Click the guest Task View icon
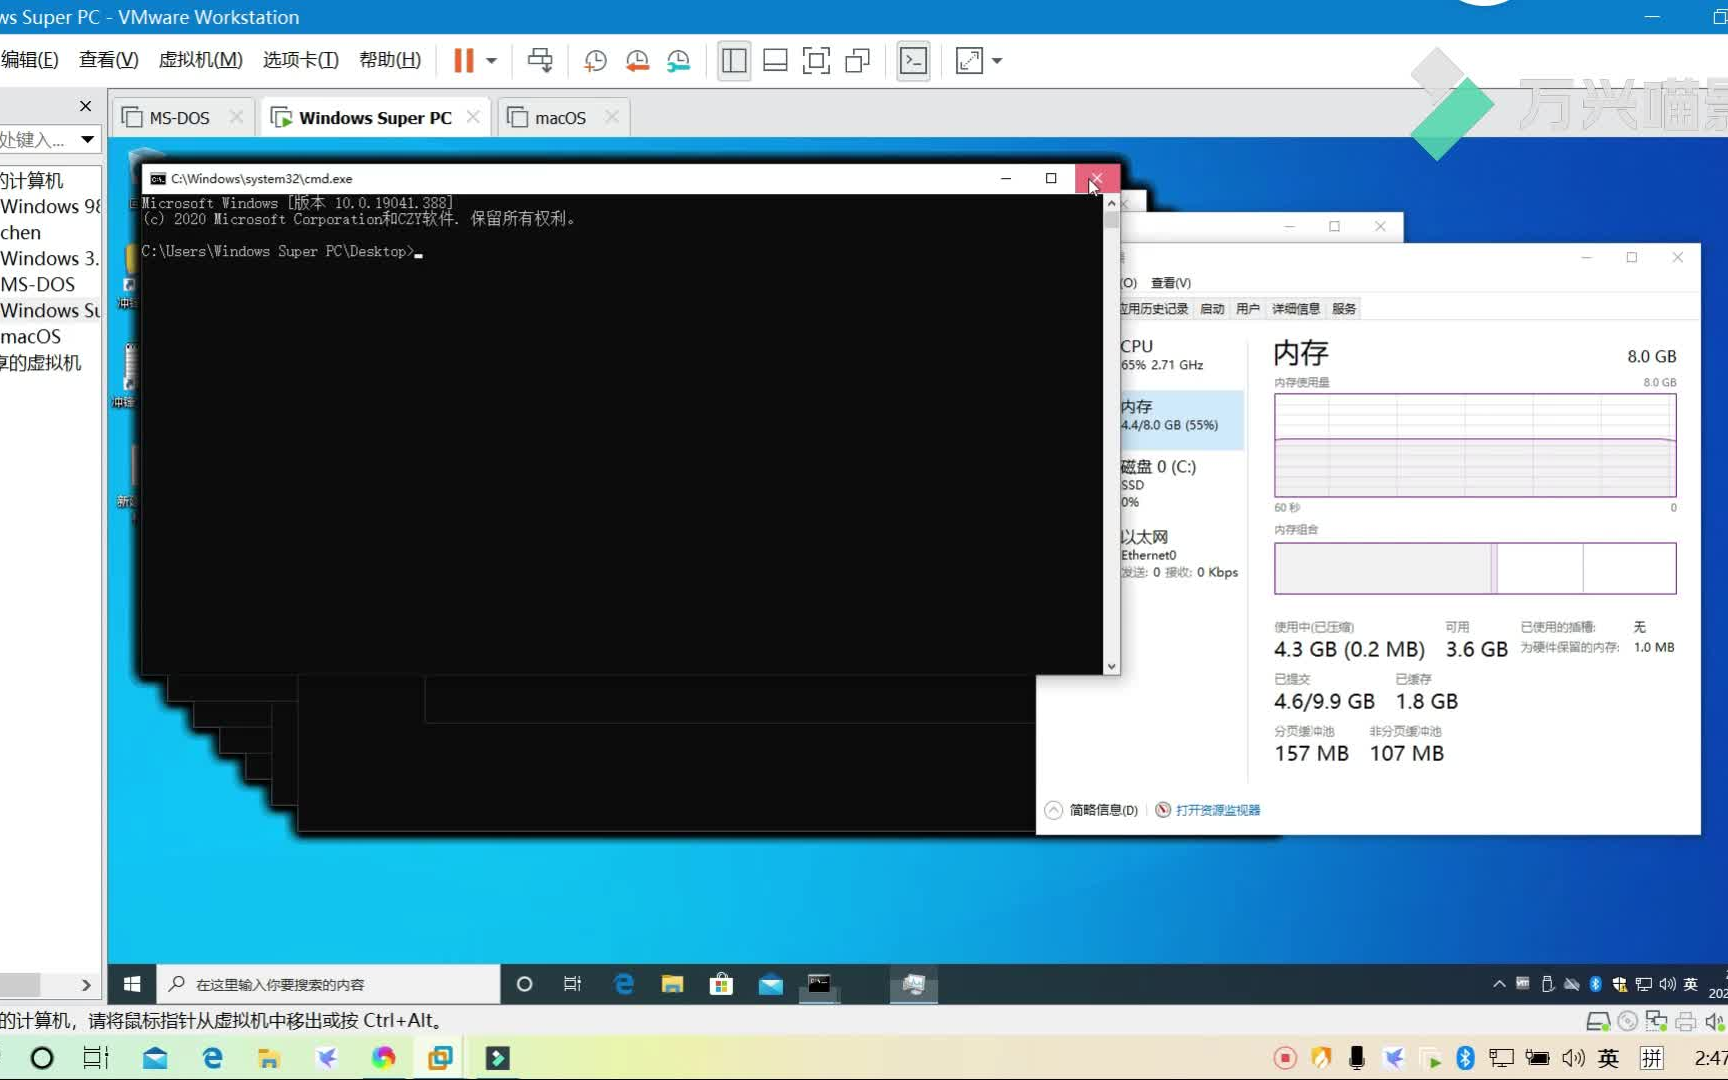 pyautogui.click(x=573, y=984)
